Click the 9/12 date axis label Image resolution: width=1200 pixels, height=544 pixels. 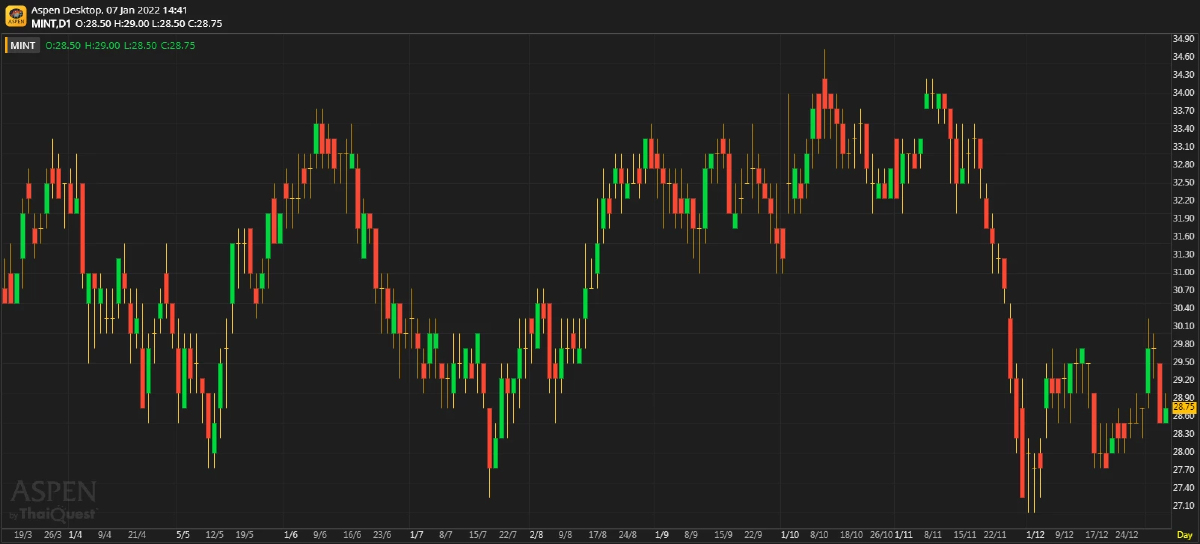point(1064,535)
